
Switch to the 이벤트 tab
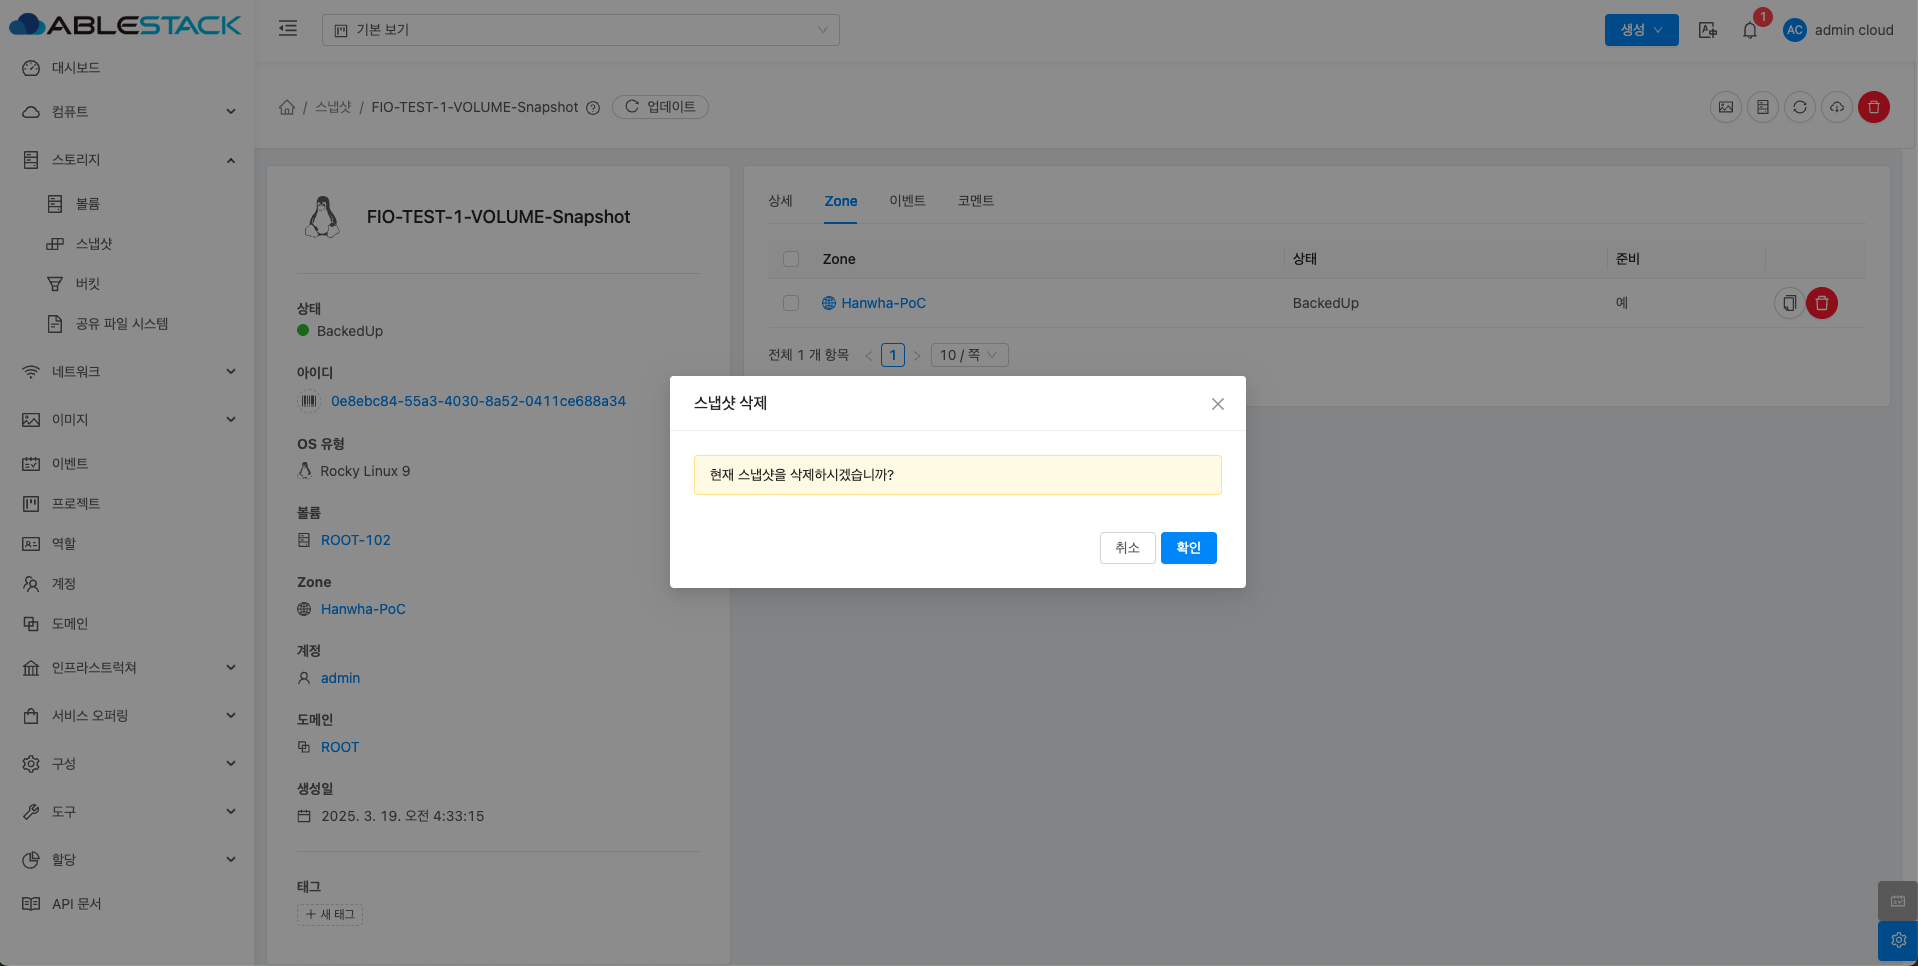(906, 201)
